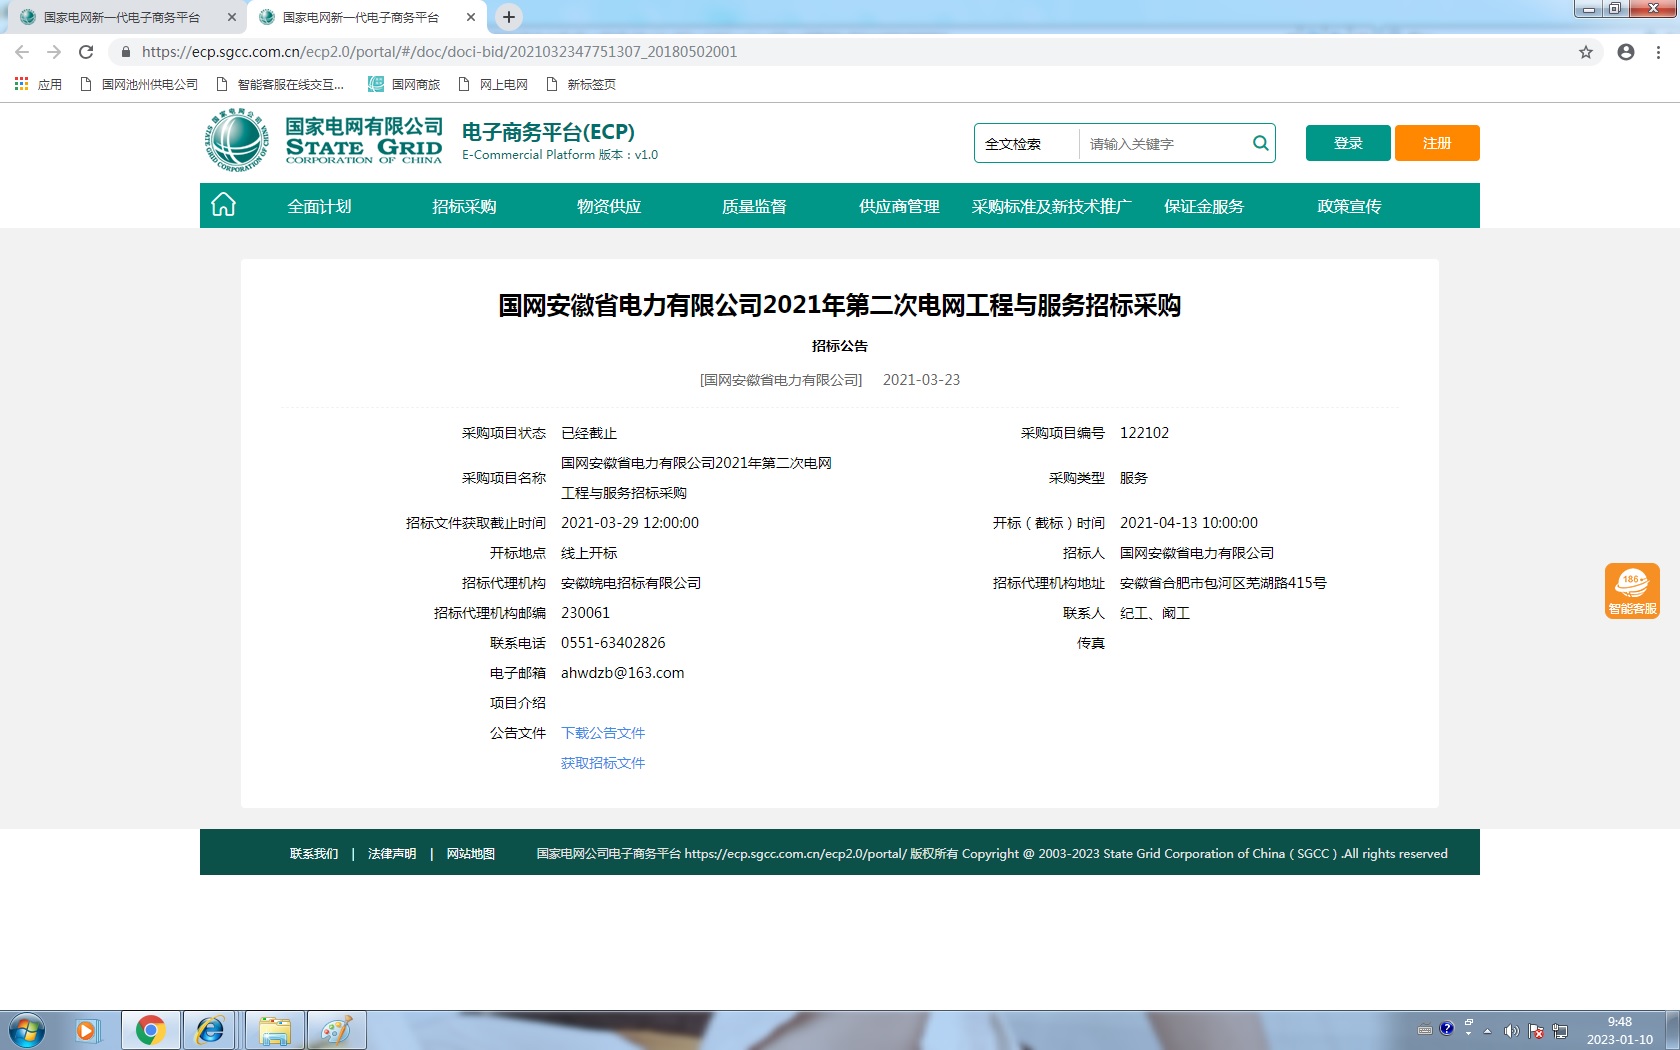Open the 智能客服在线交互 bookmark
This screenshot has height=1050, width=1680.
coord(281,84)
